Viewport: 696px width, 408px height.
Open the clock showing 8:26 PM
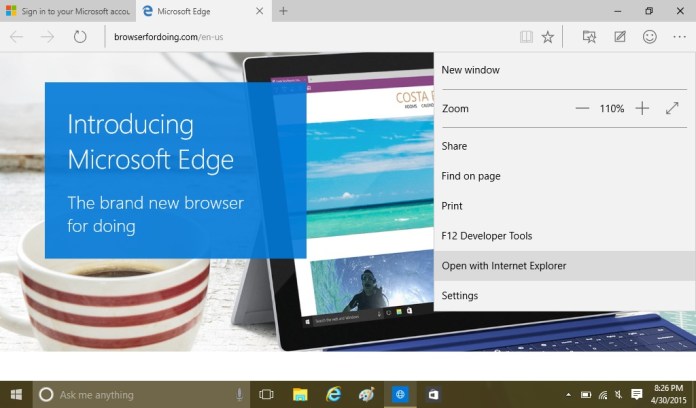pos(668,394)
